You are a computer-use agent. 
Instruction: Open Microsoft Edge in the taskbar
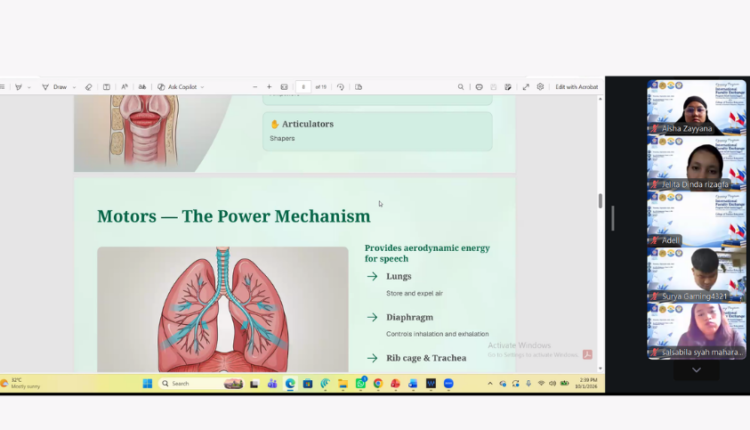tap(290, 384)
